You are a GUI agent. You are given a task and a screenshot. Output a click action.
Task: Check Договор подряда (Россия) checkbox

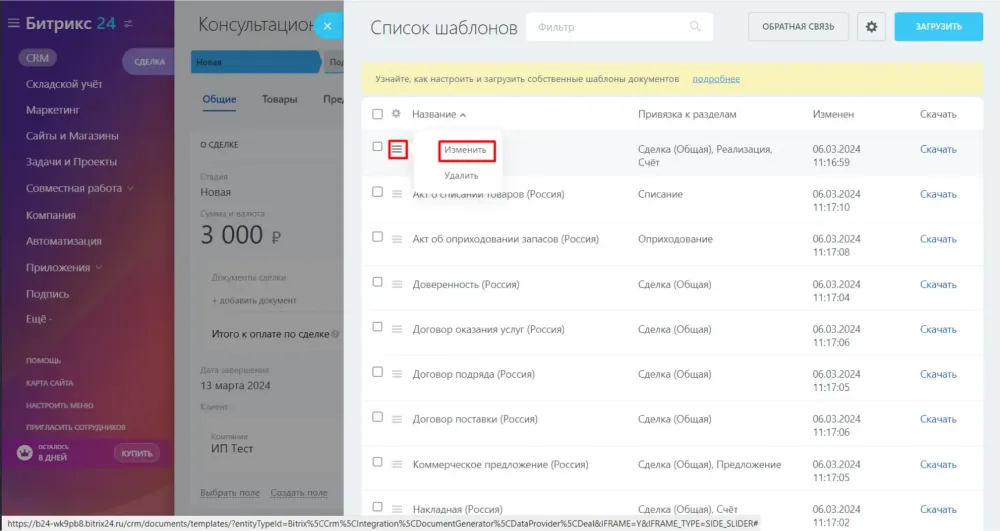[378, 372]
